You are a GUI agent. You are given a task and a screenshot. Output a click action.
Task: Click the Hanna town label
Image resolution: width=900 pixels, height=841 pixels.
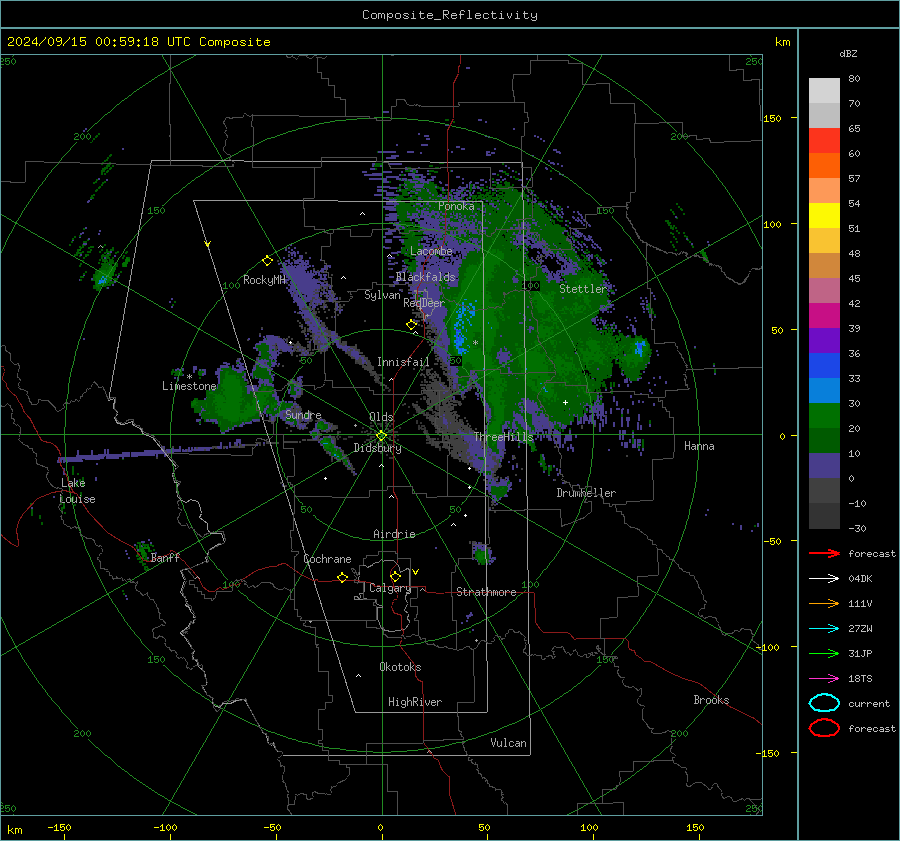699,446
